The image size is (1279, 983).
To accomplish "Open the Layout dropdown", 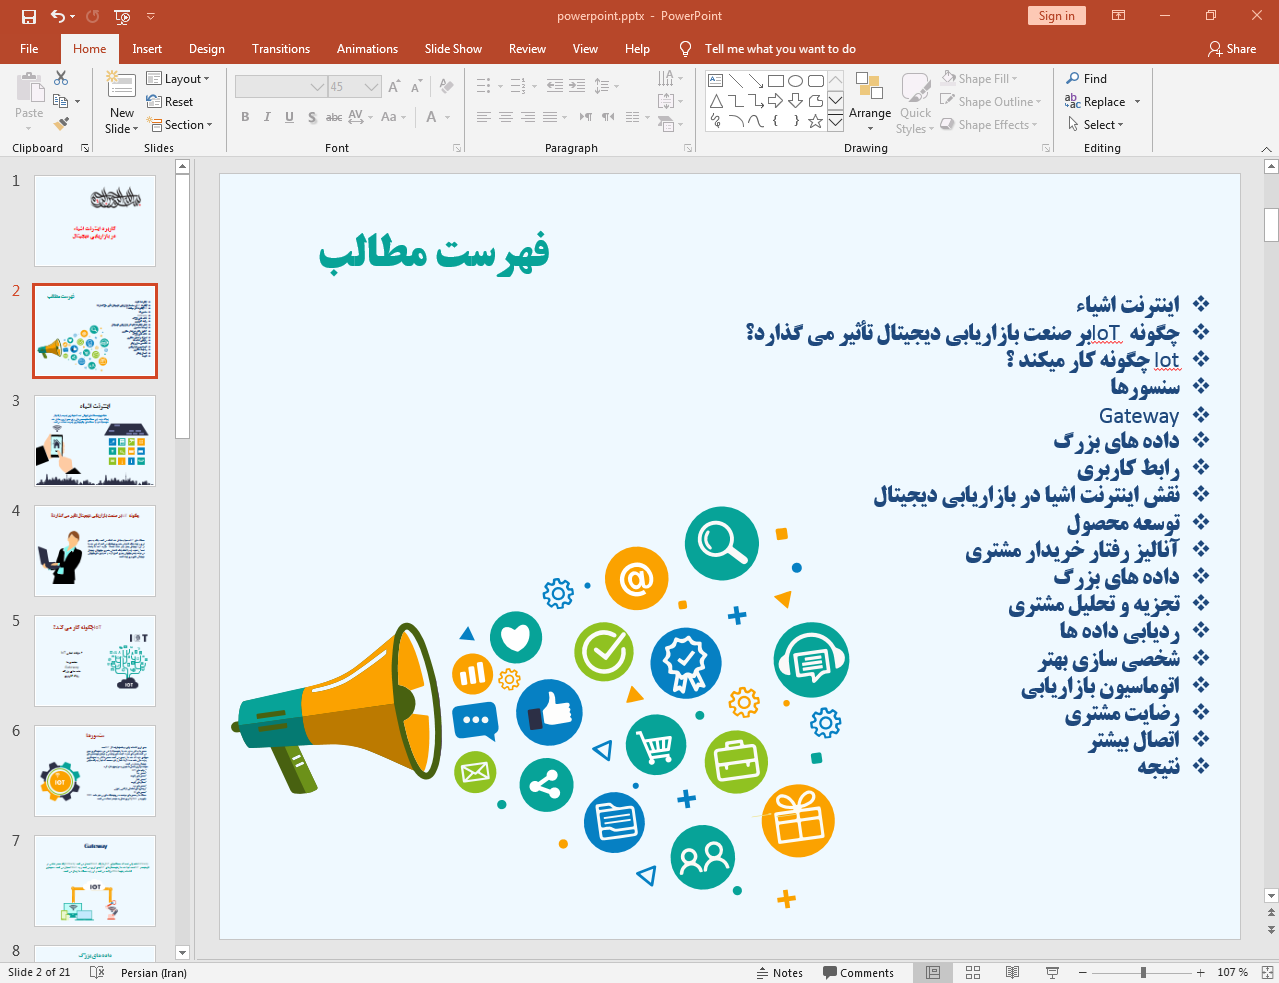I will point(178,79).
